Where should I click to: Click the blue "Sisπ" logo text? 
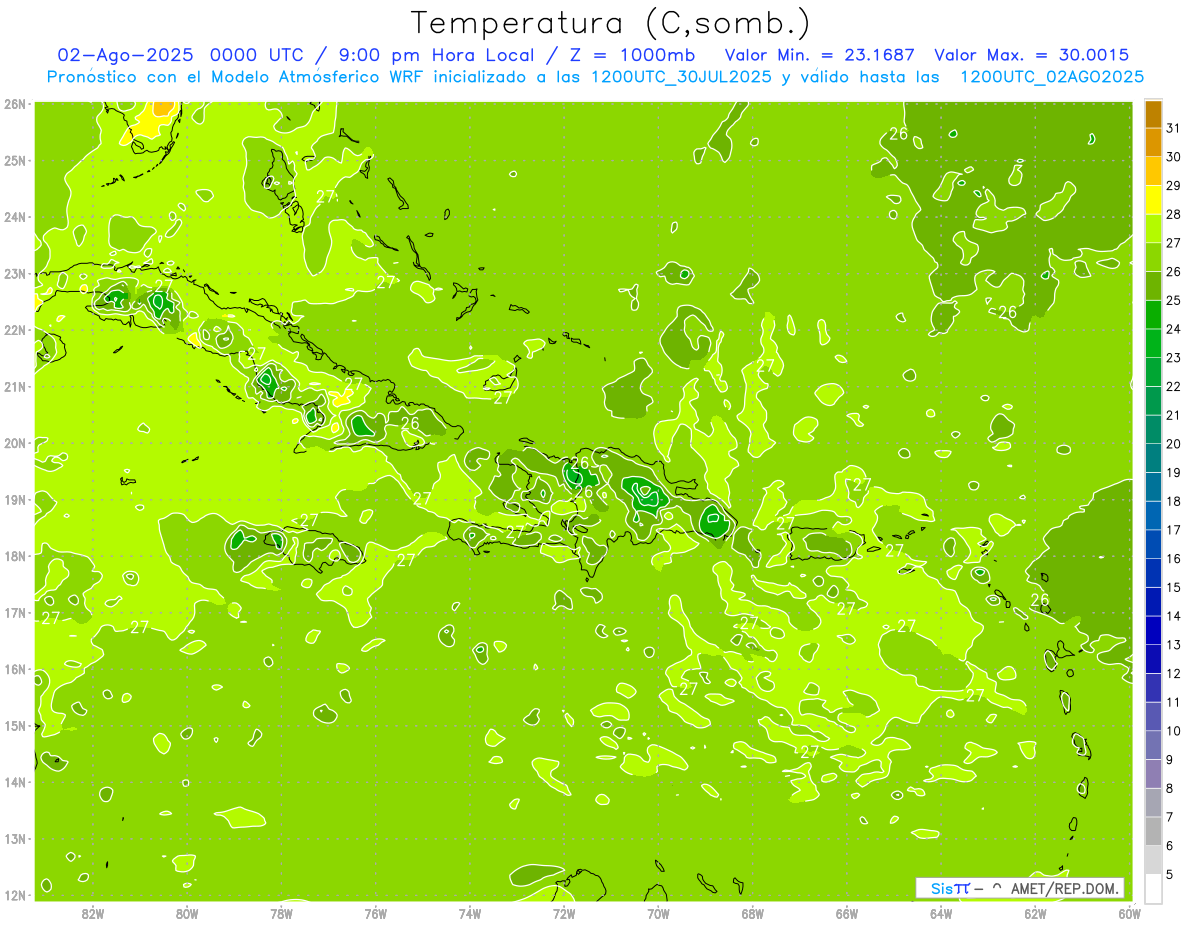[x=950, y=888]
